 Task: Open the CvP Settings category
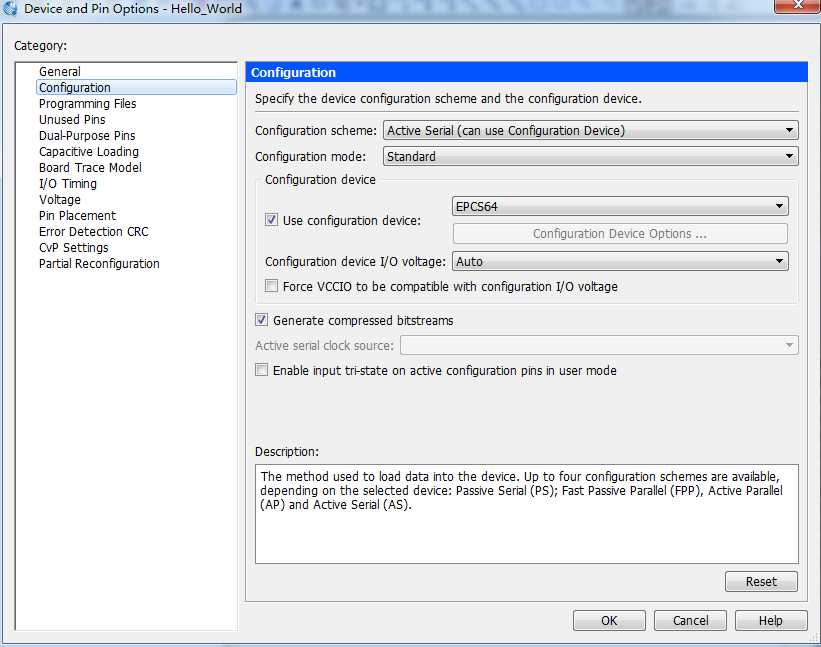[x=74, y=248]
